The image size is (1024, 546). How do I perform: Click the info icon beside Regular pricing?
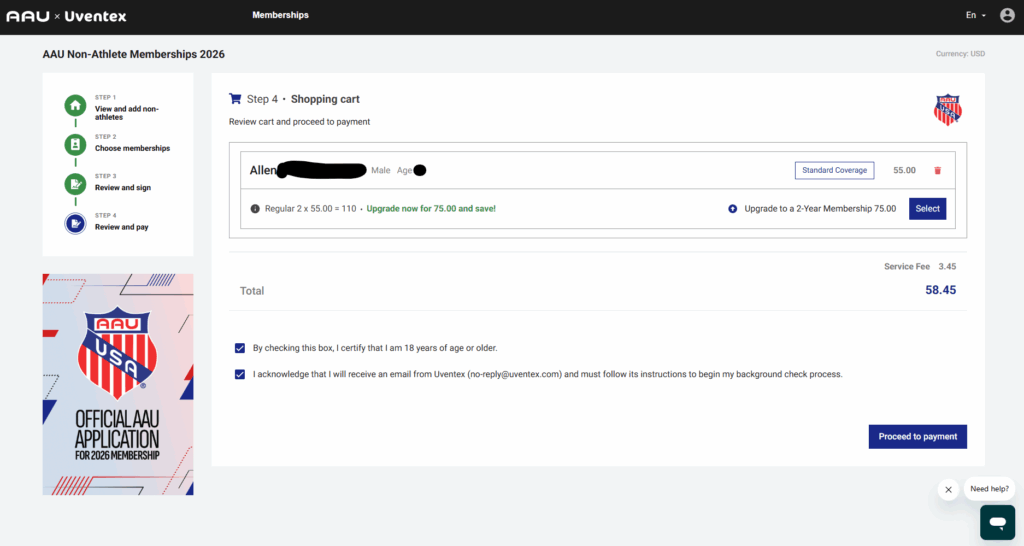255,209
